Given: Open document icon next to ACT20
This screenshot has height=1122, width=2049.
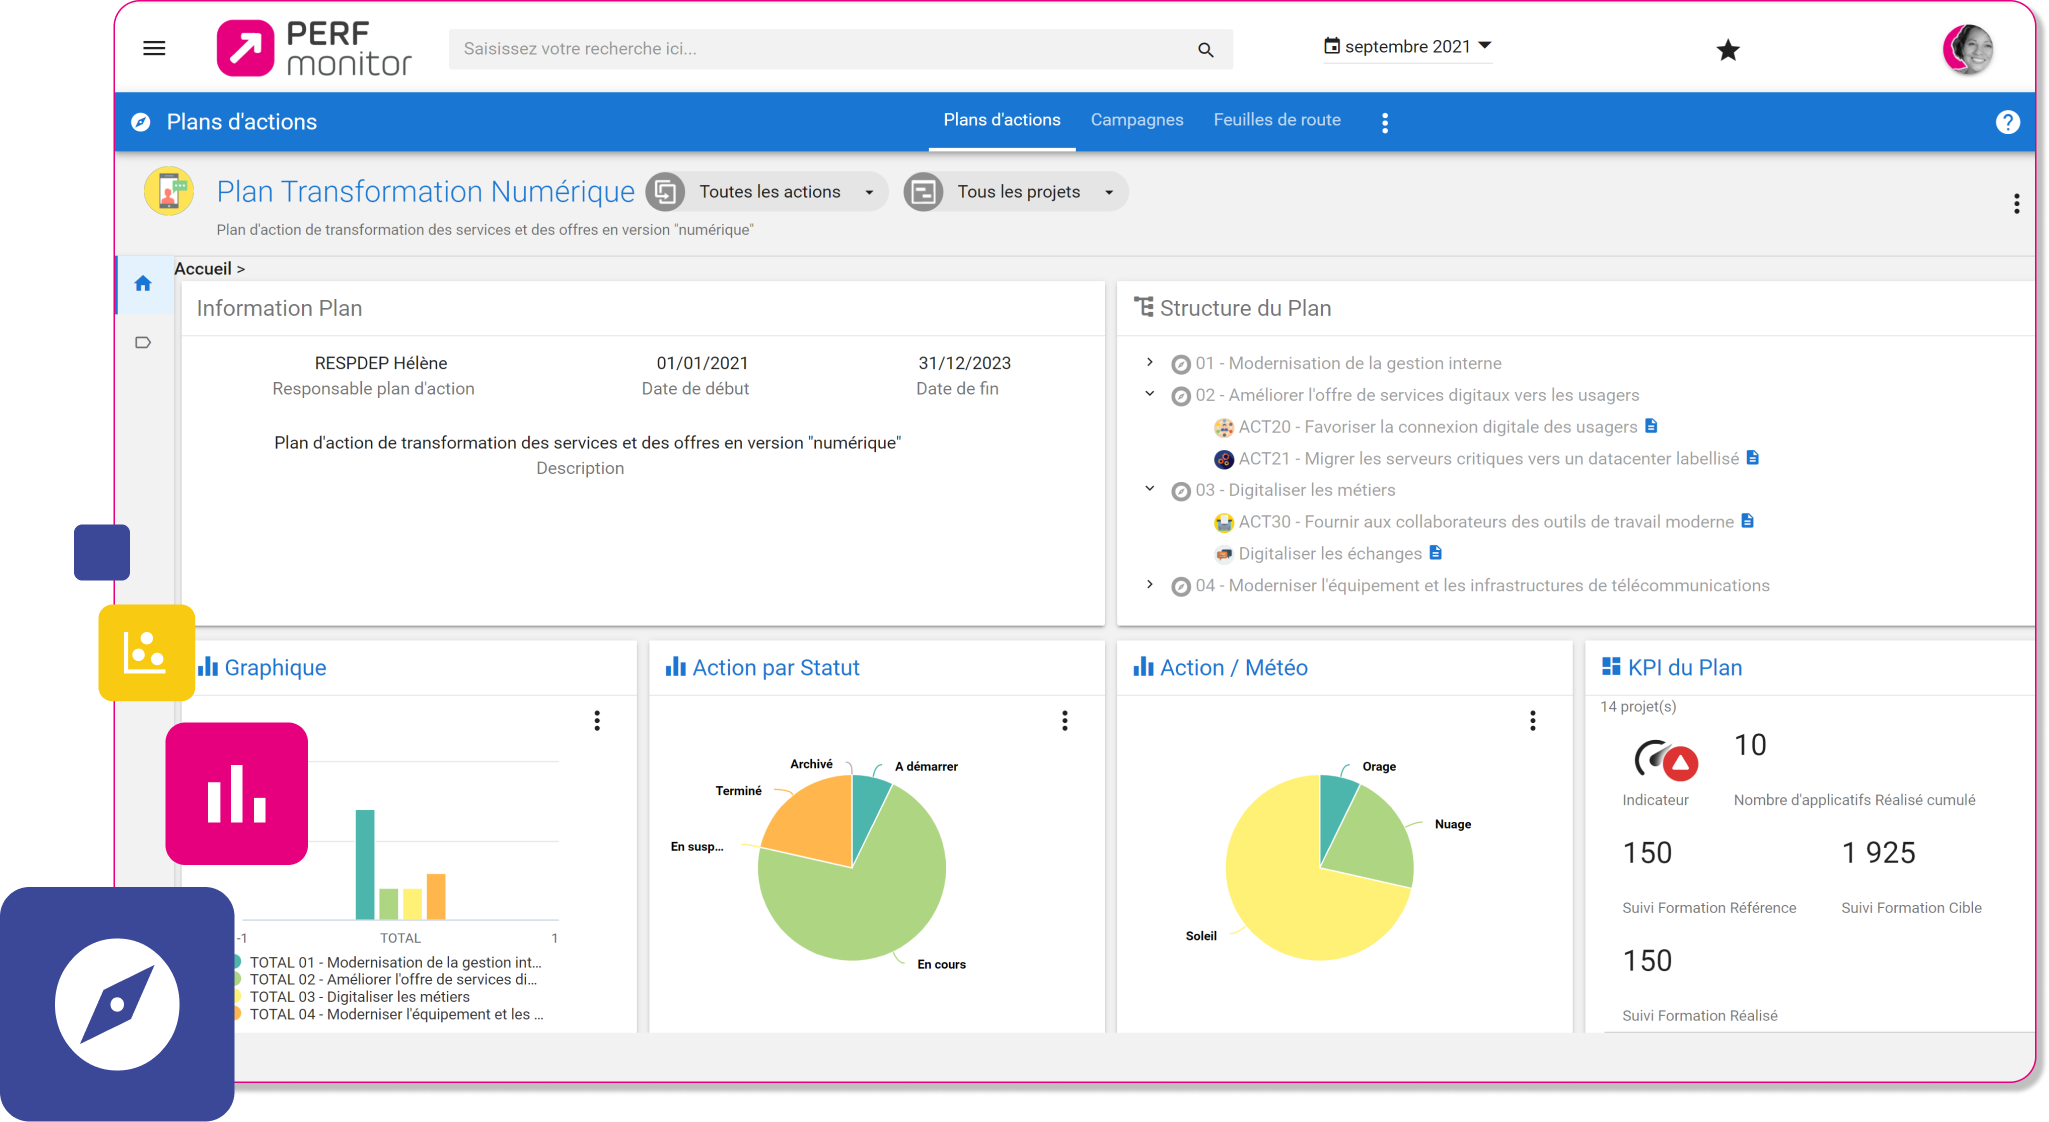Looking at the screenshot, I should pos(1652,426).
